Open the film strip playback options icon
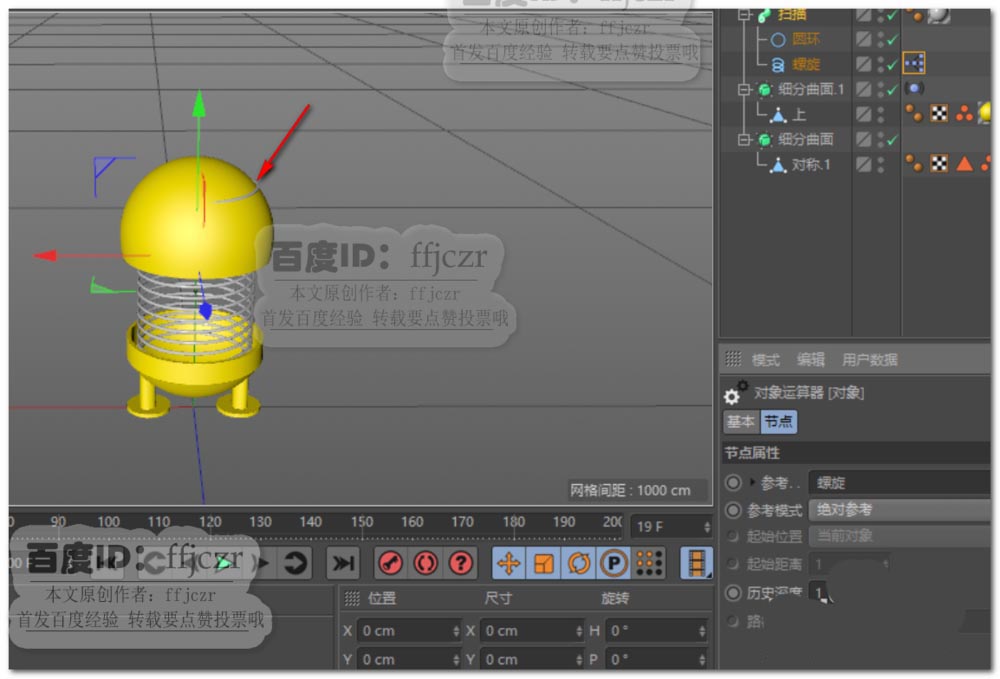This screenshot has height=679, width=1000. click(x=696, y=563)
